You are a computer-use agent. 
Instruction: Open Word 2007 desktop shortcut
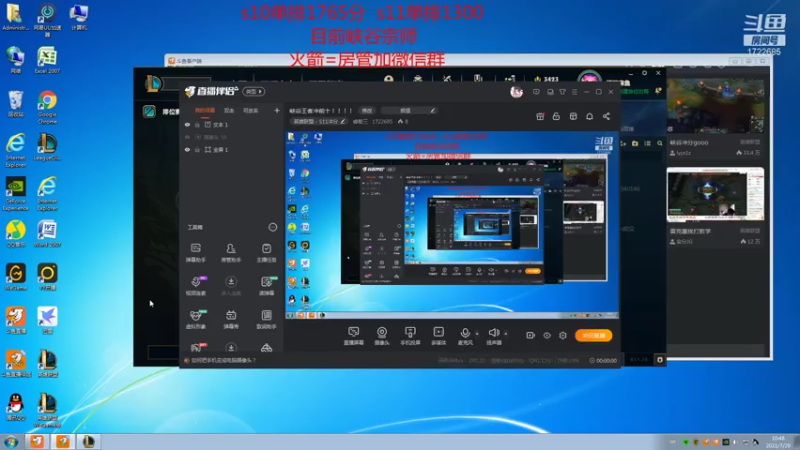tap(47, 234)
